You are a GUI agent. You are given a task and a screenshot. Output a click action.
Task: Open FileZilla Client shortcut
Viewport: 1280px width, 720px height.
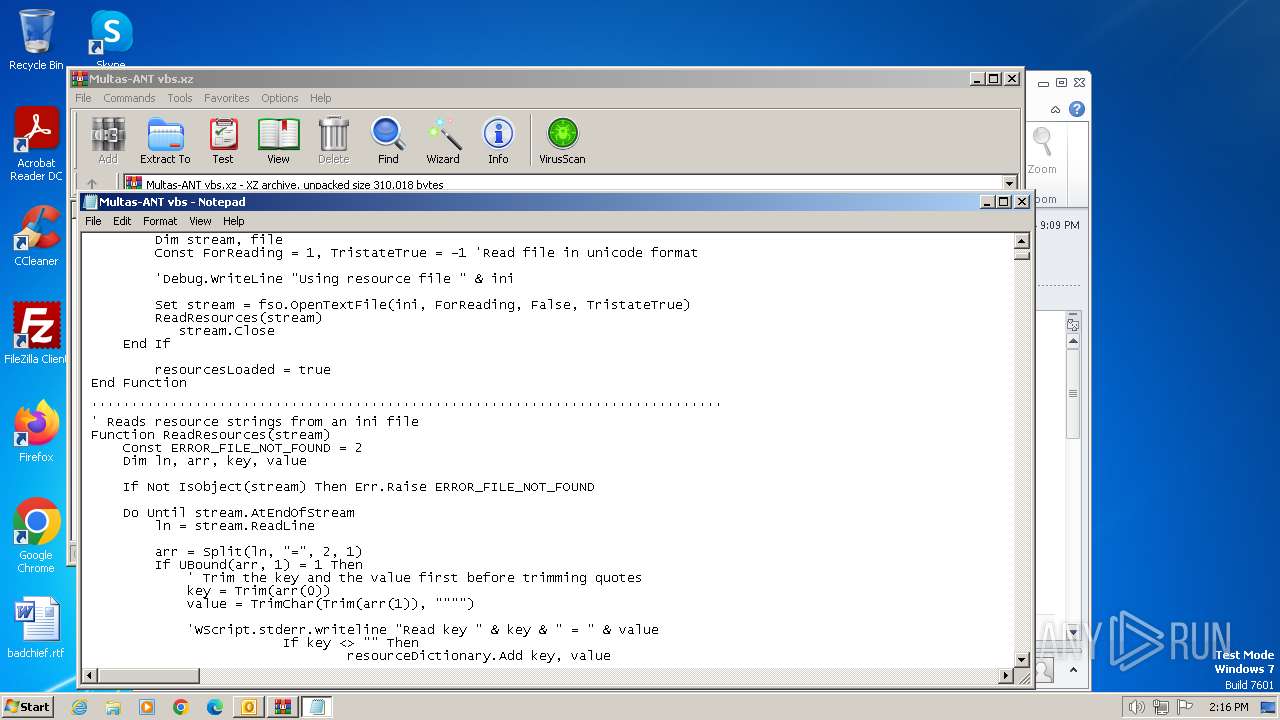point(36,333)
